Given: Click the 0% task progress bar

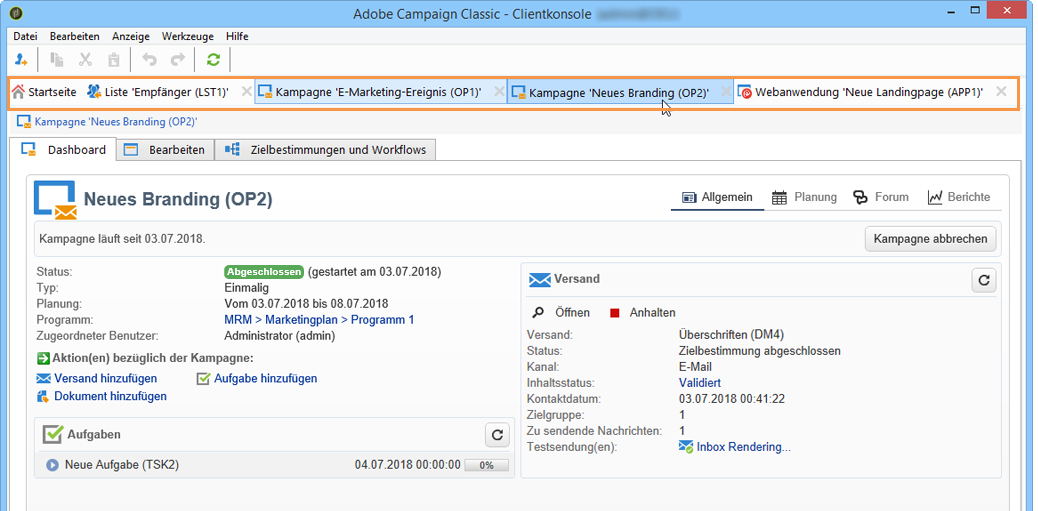Looking at the screenshot, I should (487, 465).
